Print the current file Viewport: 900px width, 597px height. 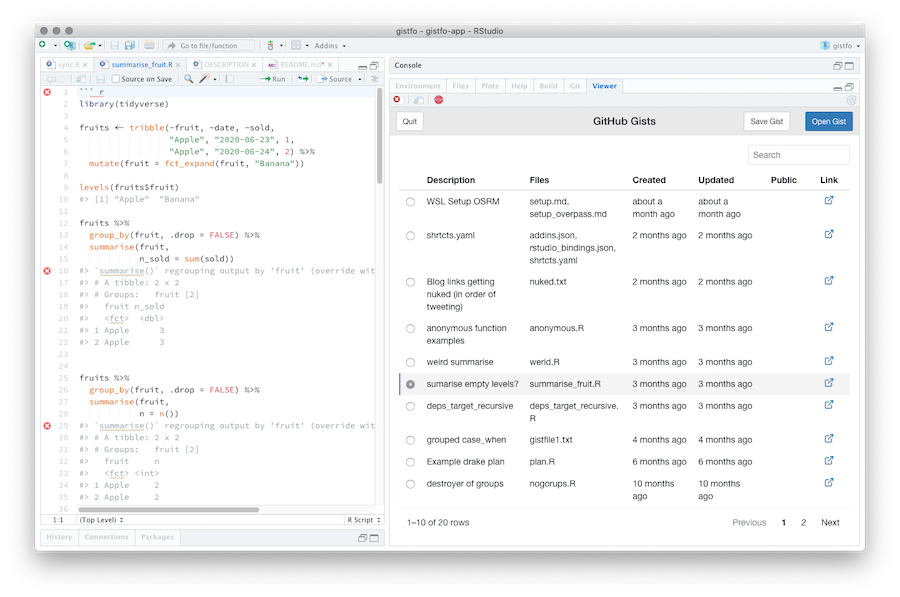coord(149,45)
